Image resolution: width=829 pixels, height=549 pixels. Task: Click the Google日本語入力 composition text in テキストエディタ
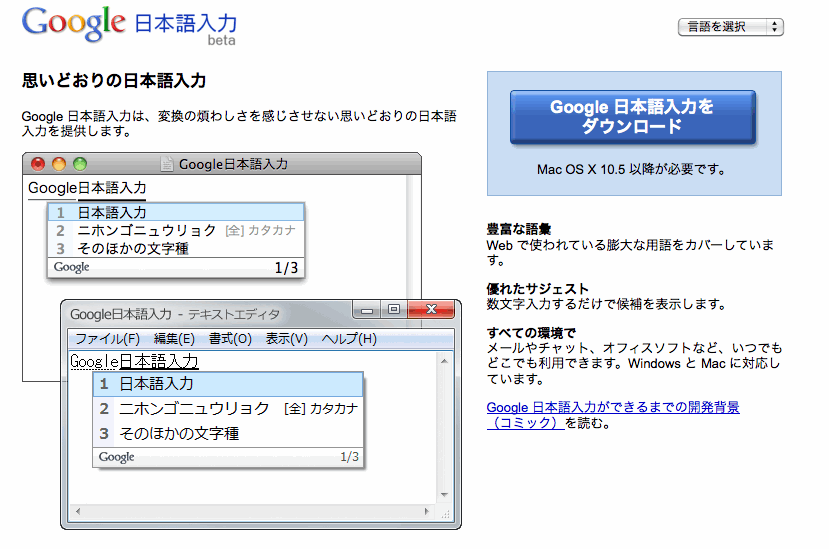click(134, 361)
